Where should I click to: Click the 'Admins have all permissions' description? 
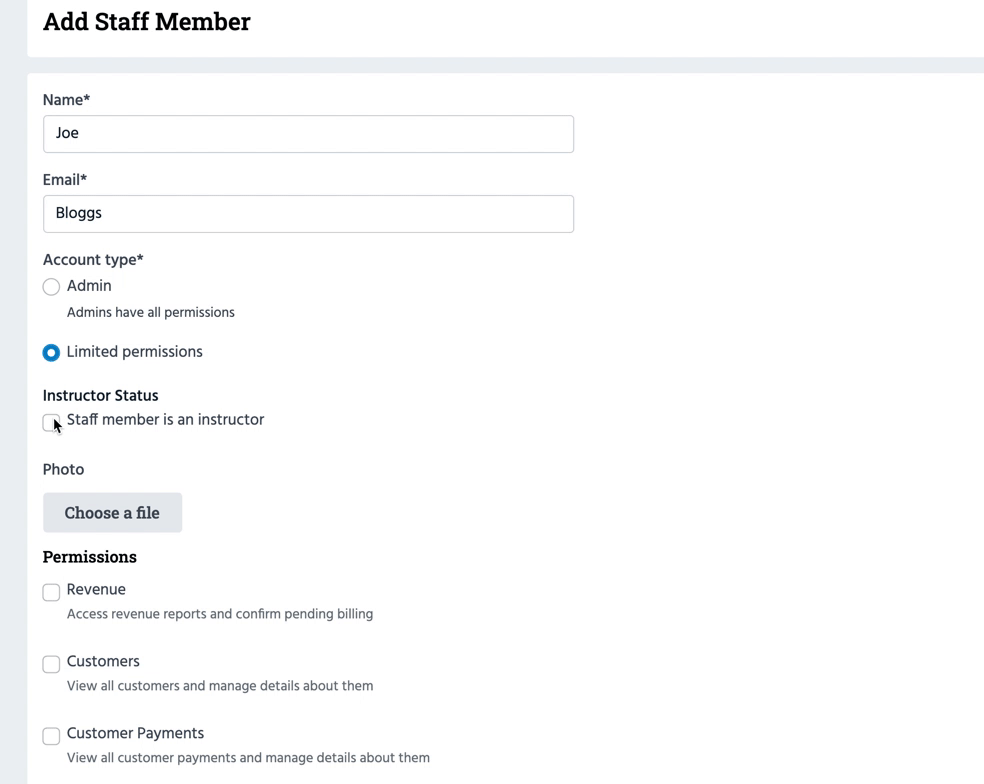(x=151, y=313)
